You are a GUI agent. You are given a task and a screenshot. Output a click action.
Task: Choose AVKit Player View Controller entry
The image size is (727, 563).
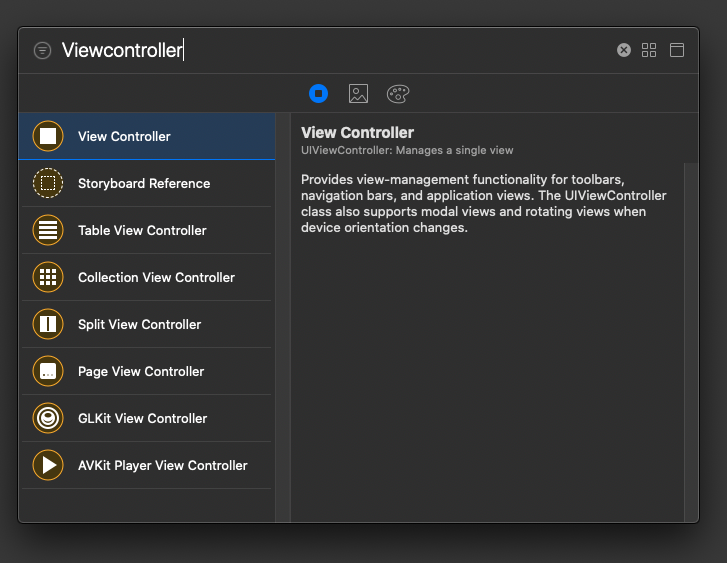point(162,465)
